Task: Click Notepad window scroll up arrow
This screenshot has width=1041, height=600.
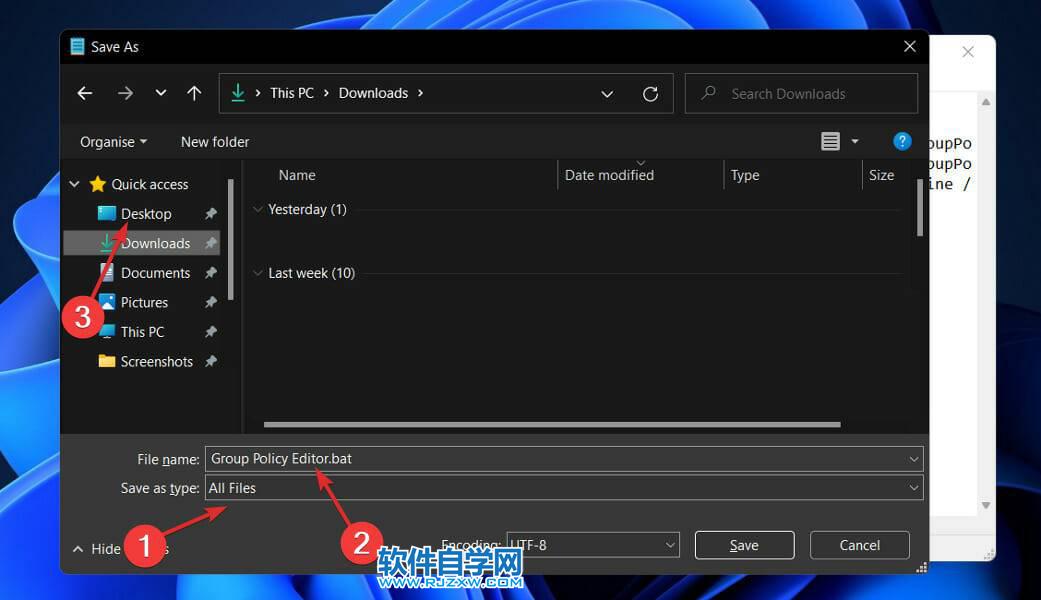Action: pyautogui.click(x=986, y=102)
